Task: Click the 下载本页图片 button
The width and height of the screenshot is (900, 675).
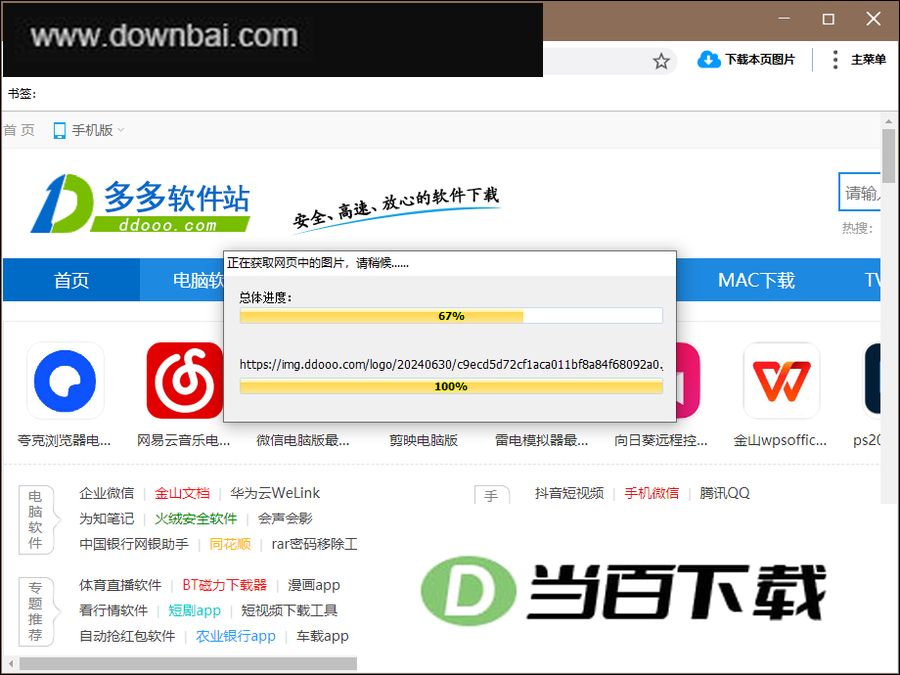Action: (x=747, y=59)
